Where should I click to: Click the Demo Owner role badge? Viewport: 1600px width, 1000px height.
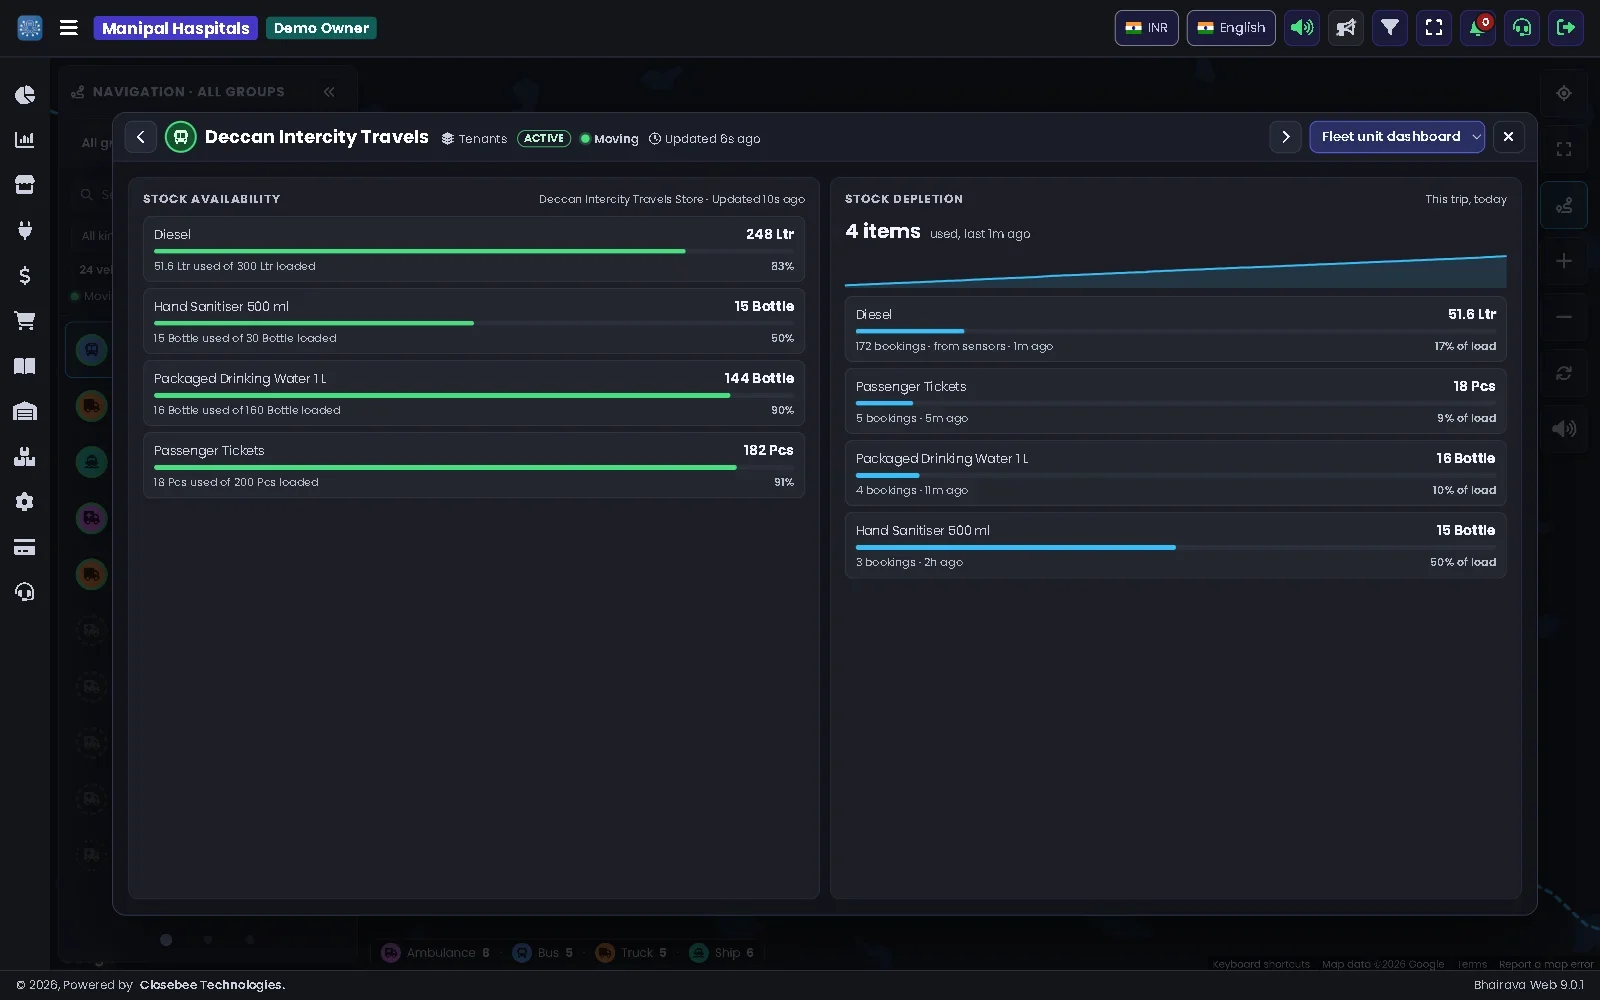click(321, 28)
